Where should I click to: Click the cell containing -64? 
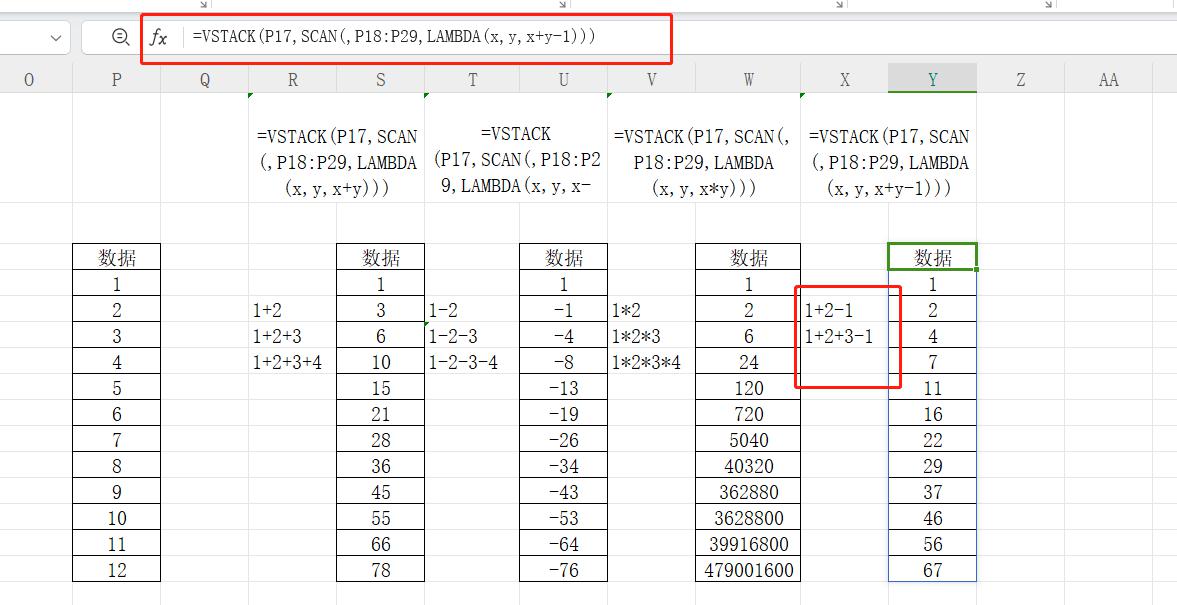[x=564, y=543]
